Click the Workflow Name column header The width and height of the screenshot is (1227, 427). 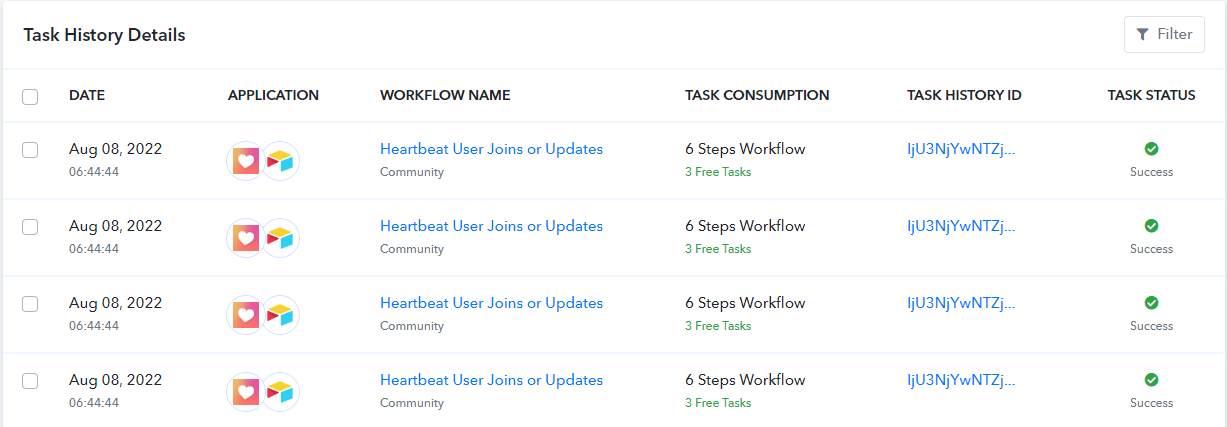pyautogui.click(x=445, y=96)
